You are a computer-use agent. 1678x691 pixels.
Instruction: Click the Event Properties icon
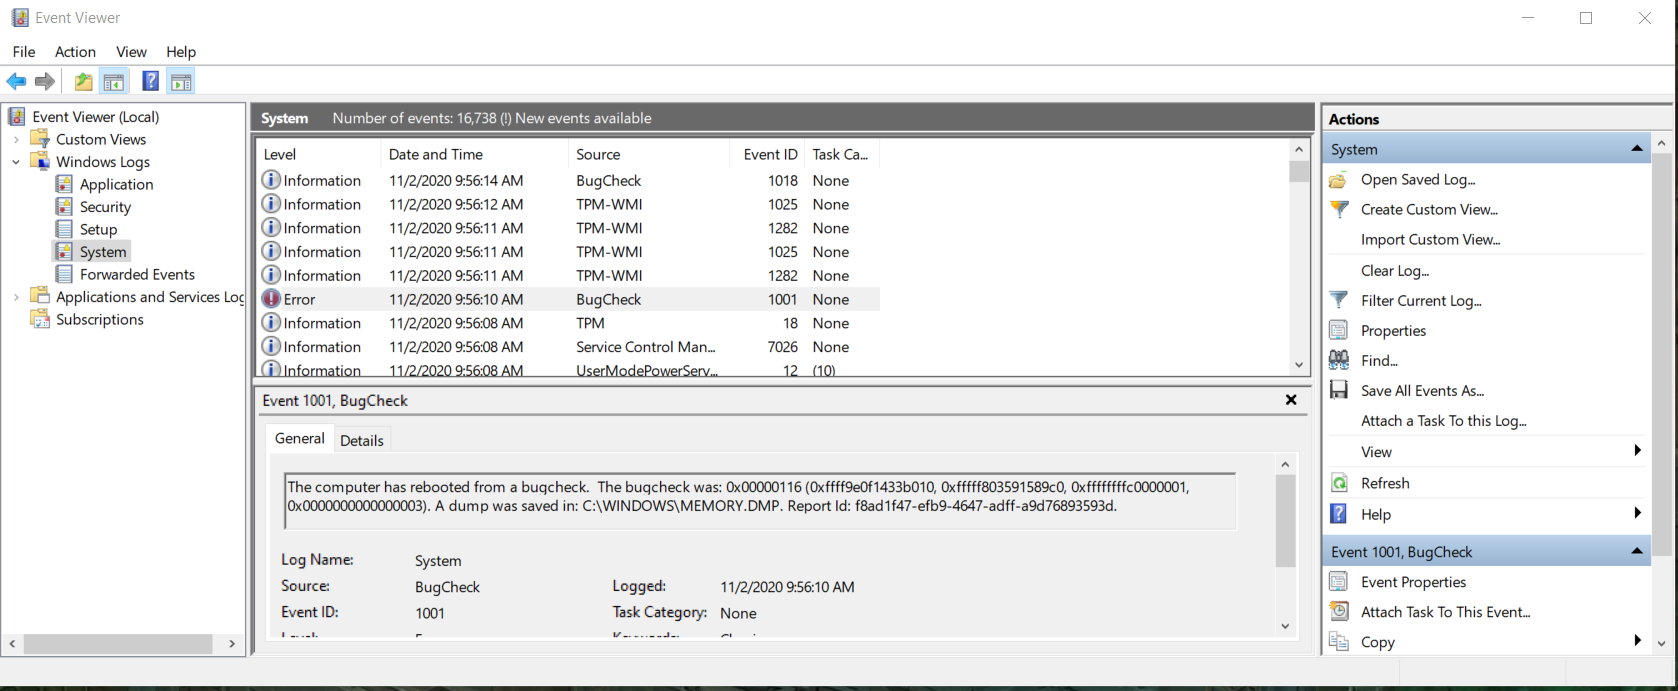coord(1339,581)
